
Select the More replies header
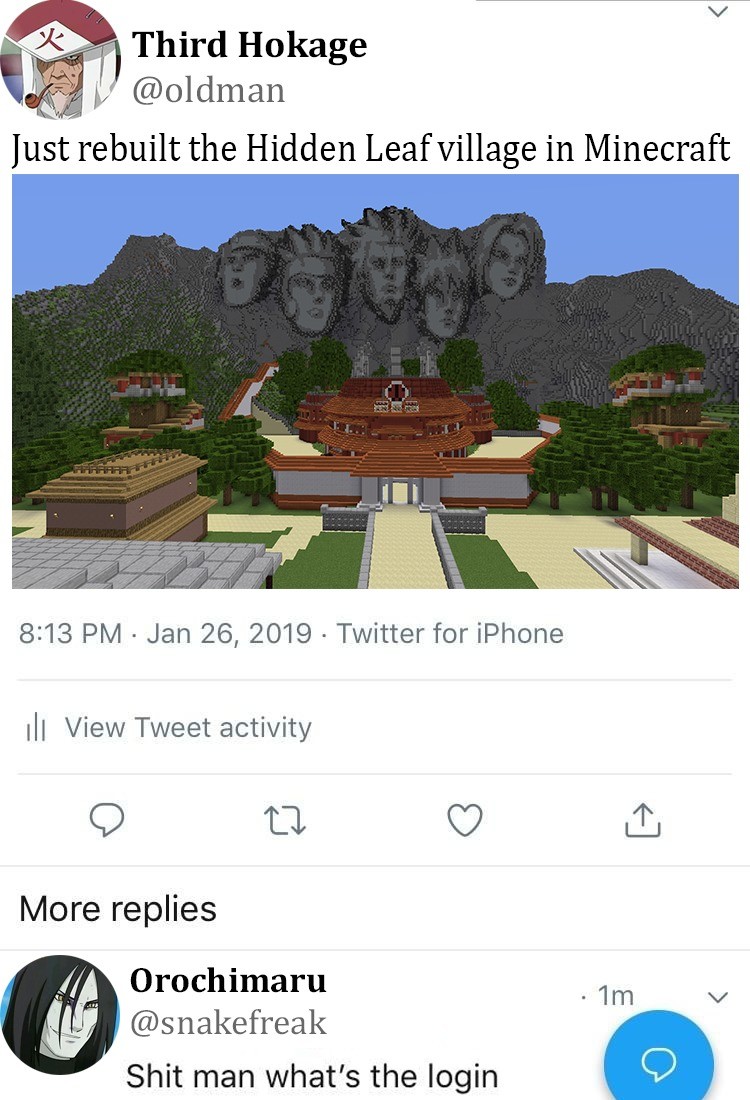click(x=118, y=909)
